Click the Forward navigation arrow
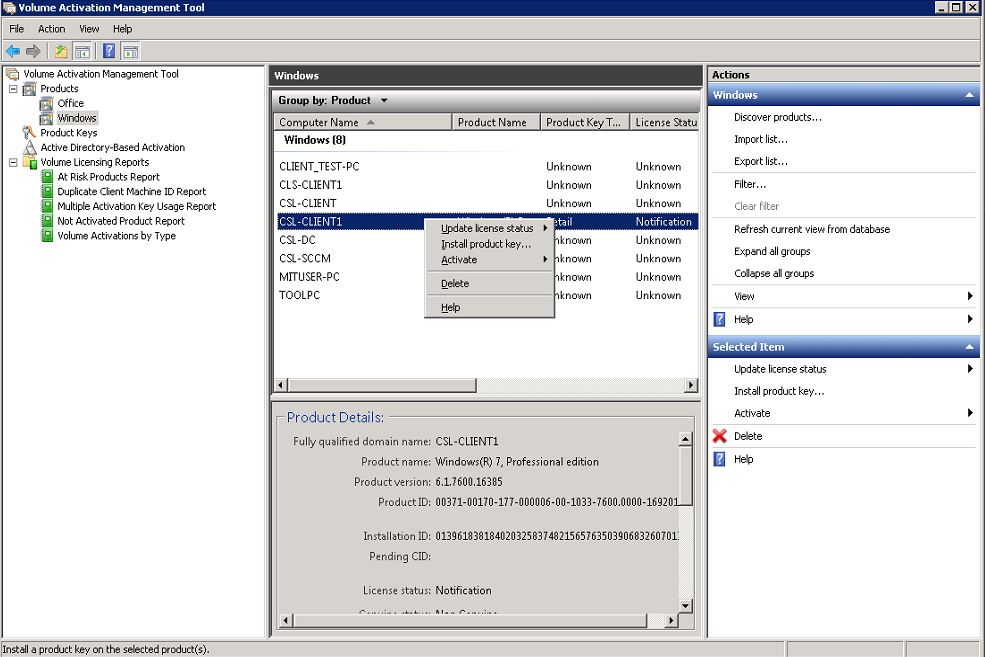This screenshot has height=657, width=985. (x=33, y=50)
